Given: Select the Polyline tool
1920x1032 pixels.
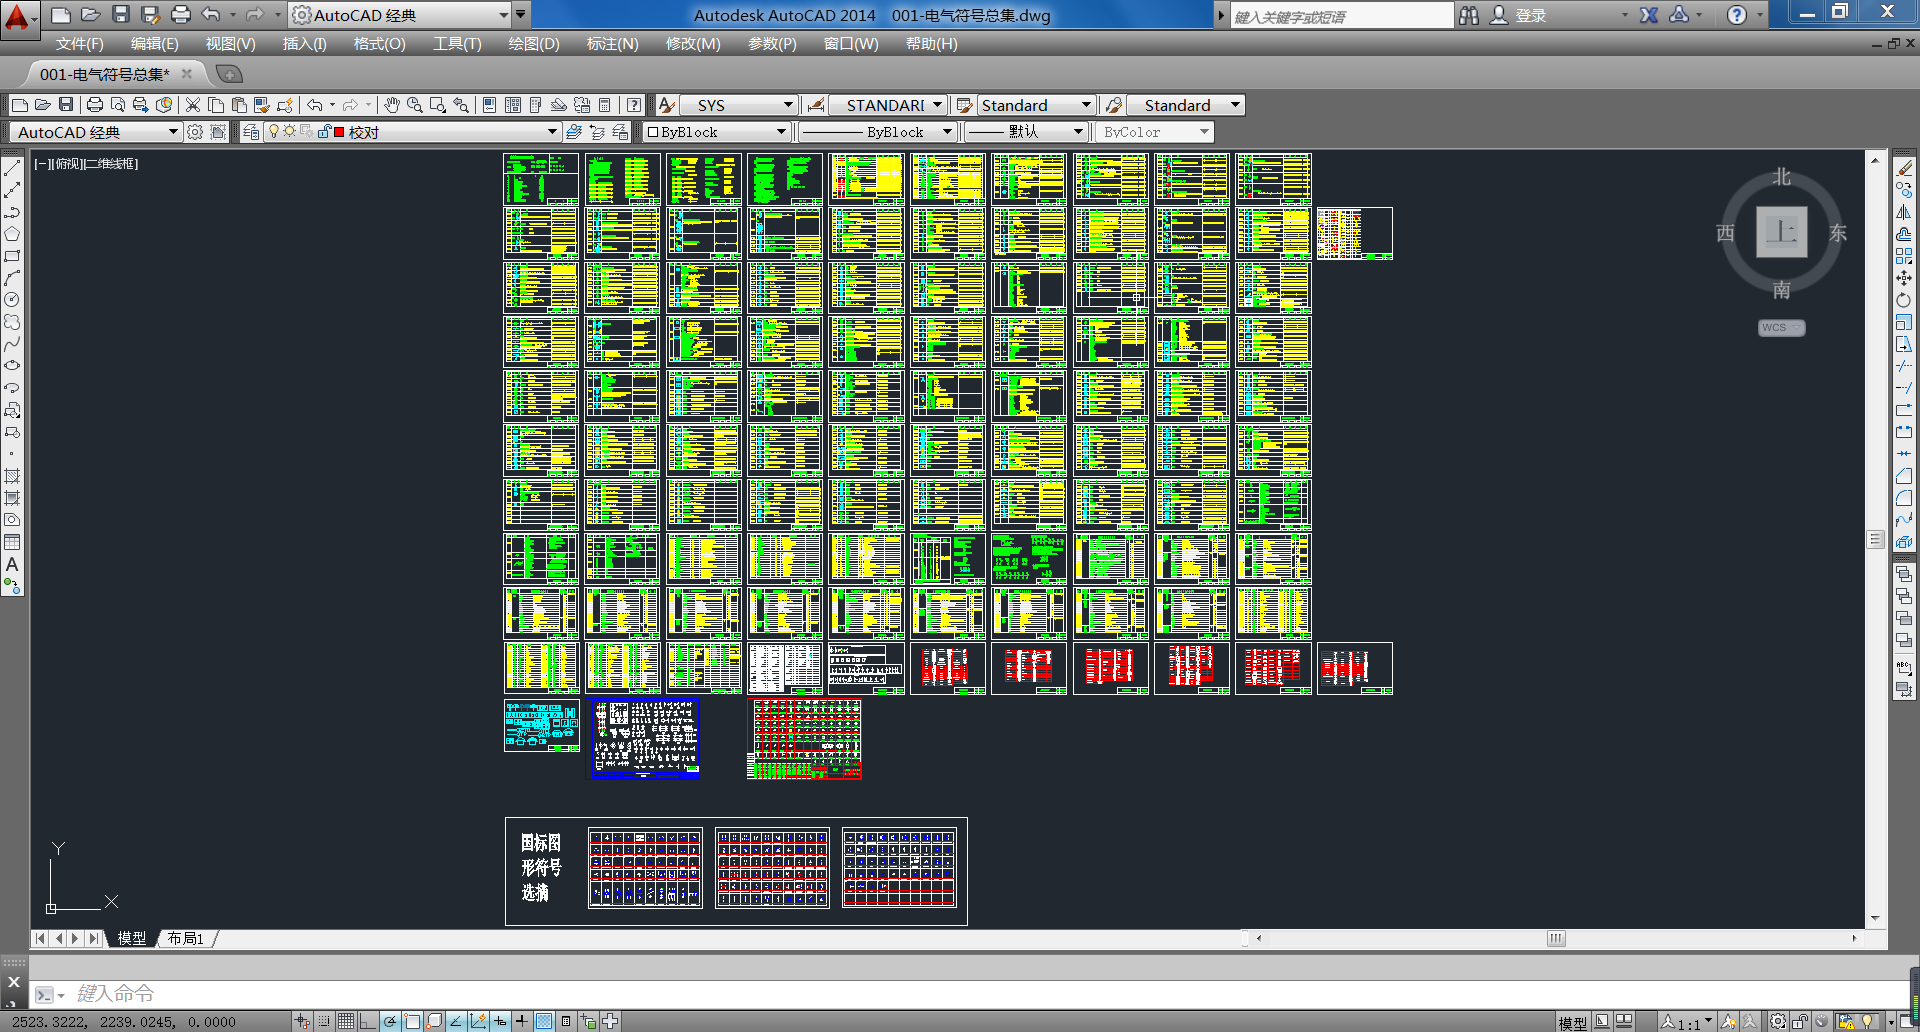Looking at the screenshot, I should 12,212.
